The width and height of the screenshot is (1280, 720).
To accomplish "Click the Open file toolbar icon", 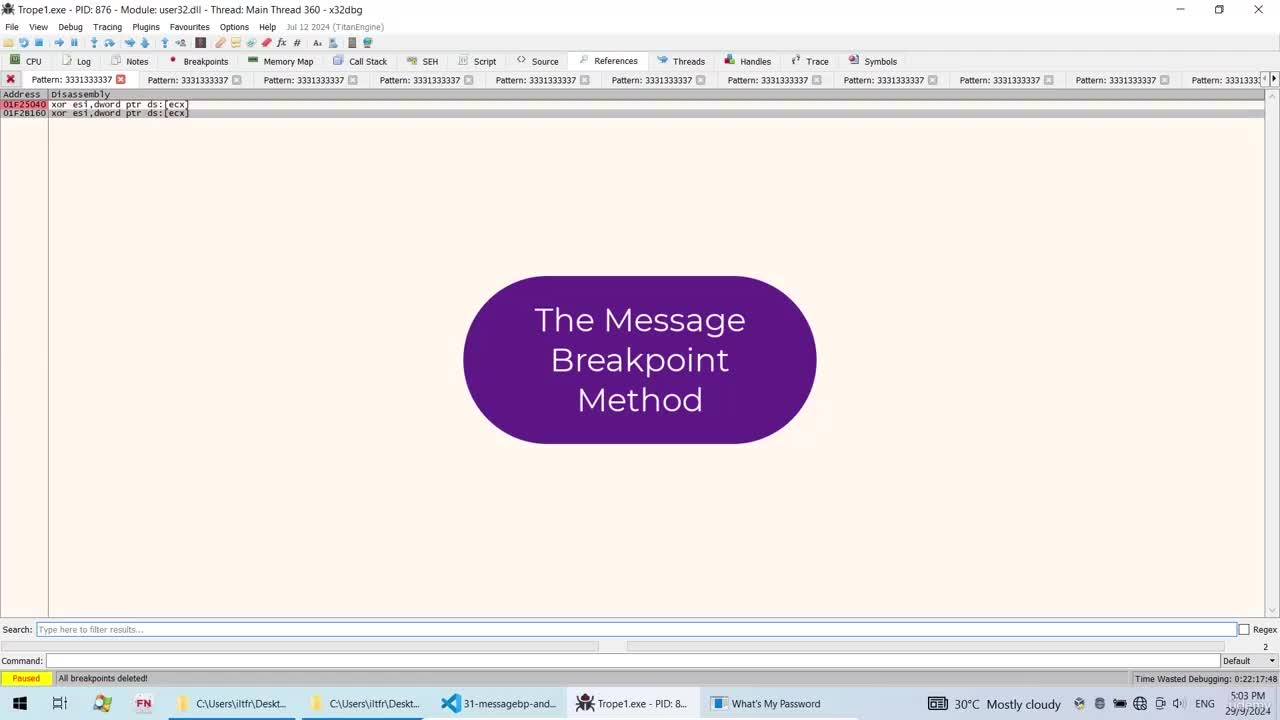I will [9, 43].
